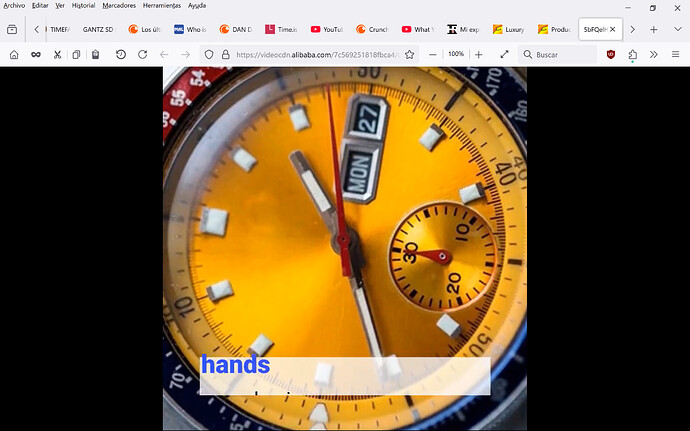Go forward one page
690x431 pixels.
[x=186, y=55]
